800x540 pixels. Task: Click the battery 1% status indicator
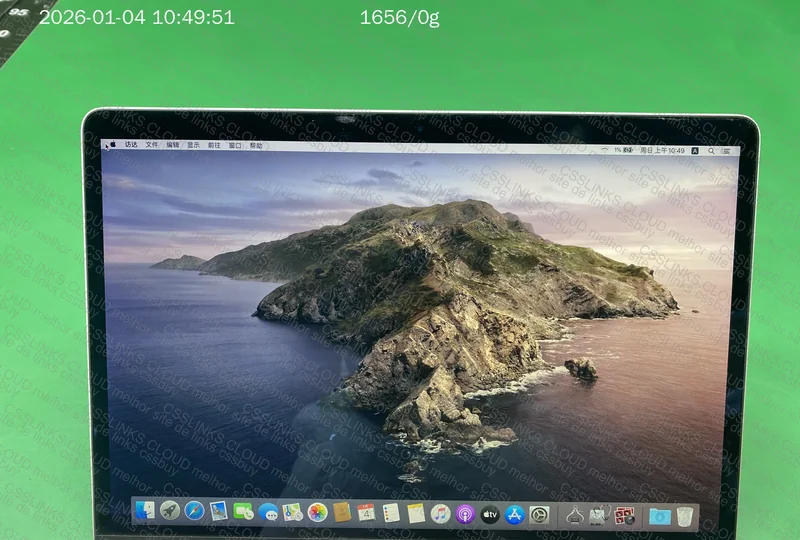(623, 150)
